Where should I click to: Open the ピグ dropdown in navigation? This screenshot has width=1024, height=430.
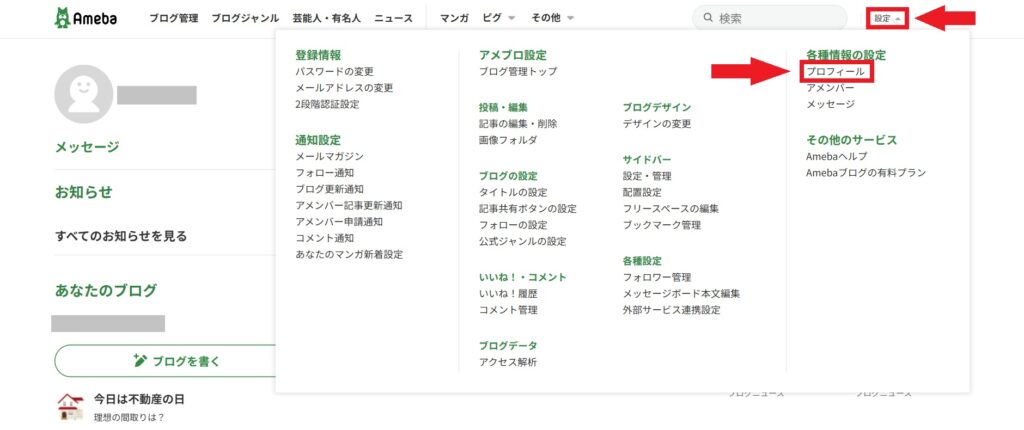click(499, 18)
